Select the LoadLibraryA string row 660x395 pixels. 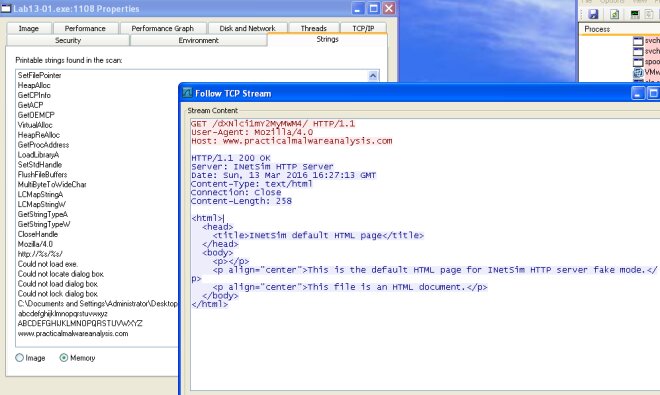point(38,155)
